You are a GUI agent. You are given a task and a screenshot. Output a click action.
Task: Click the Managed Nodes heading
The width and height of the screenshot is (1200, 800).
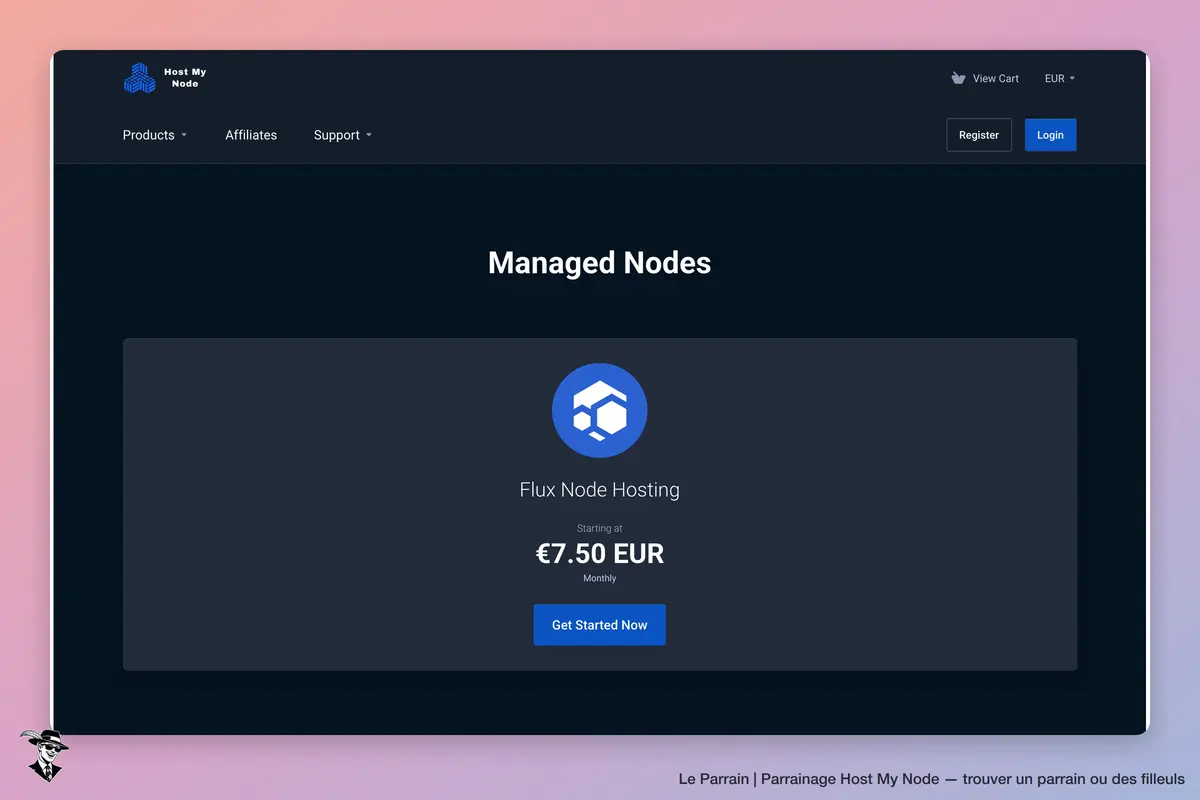[600, 263]
